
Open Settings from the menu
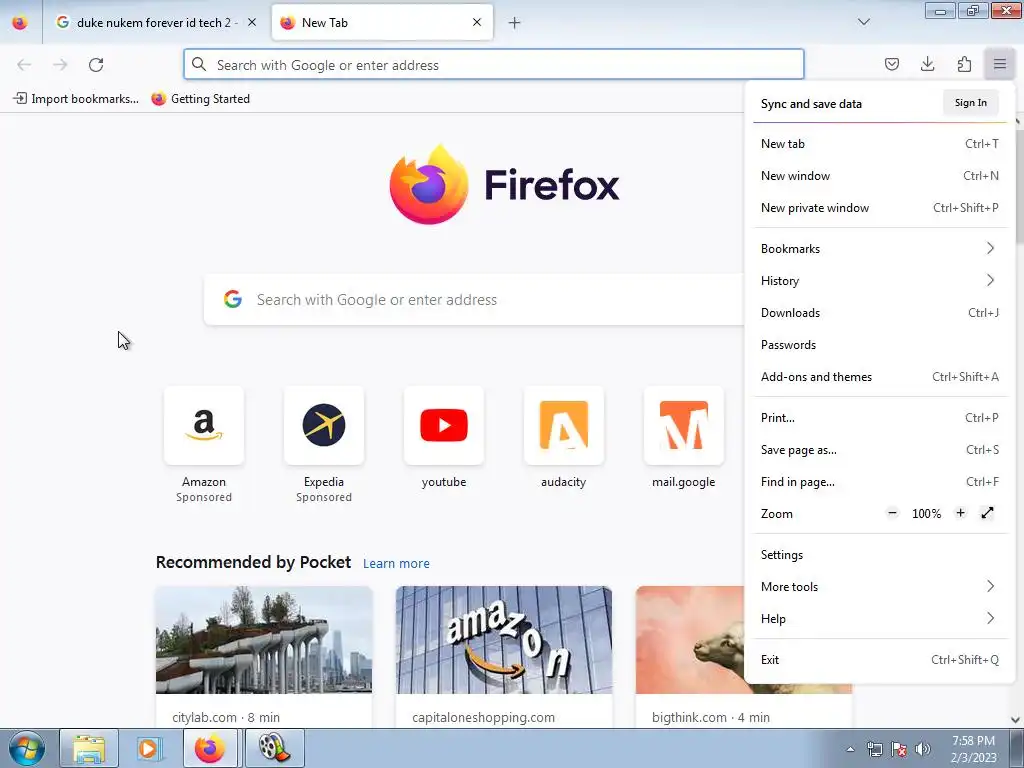[880, 554]
